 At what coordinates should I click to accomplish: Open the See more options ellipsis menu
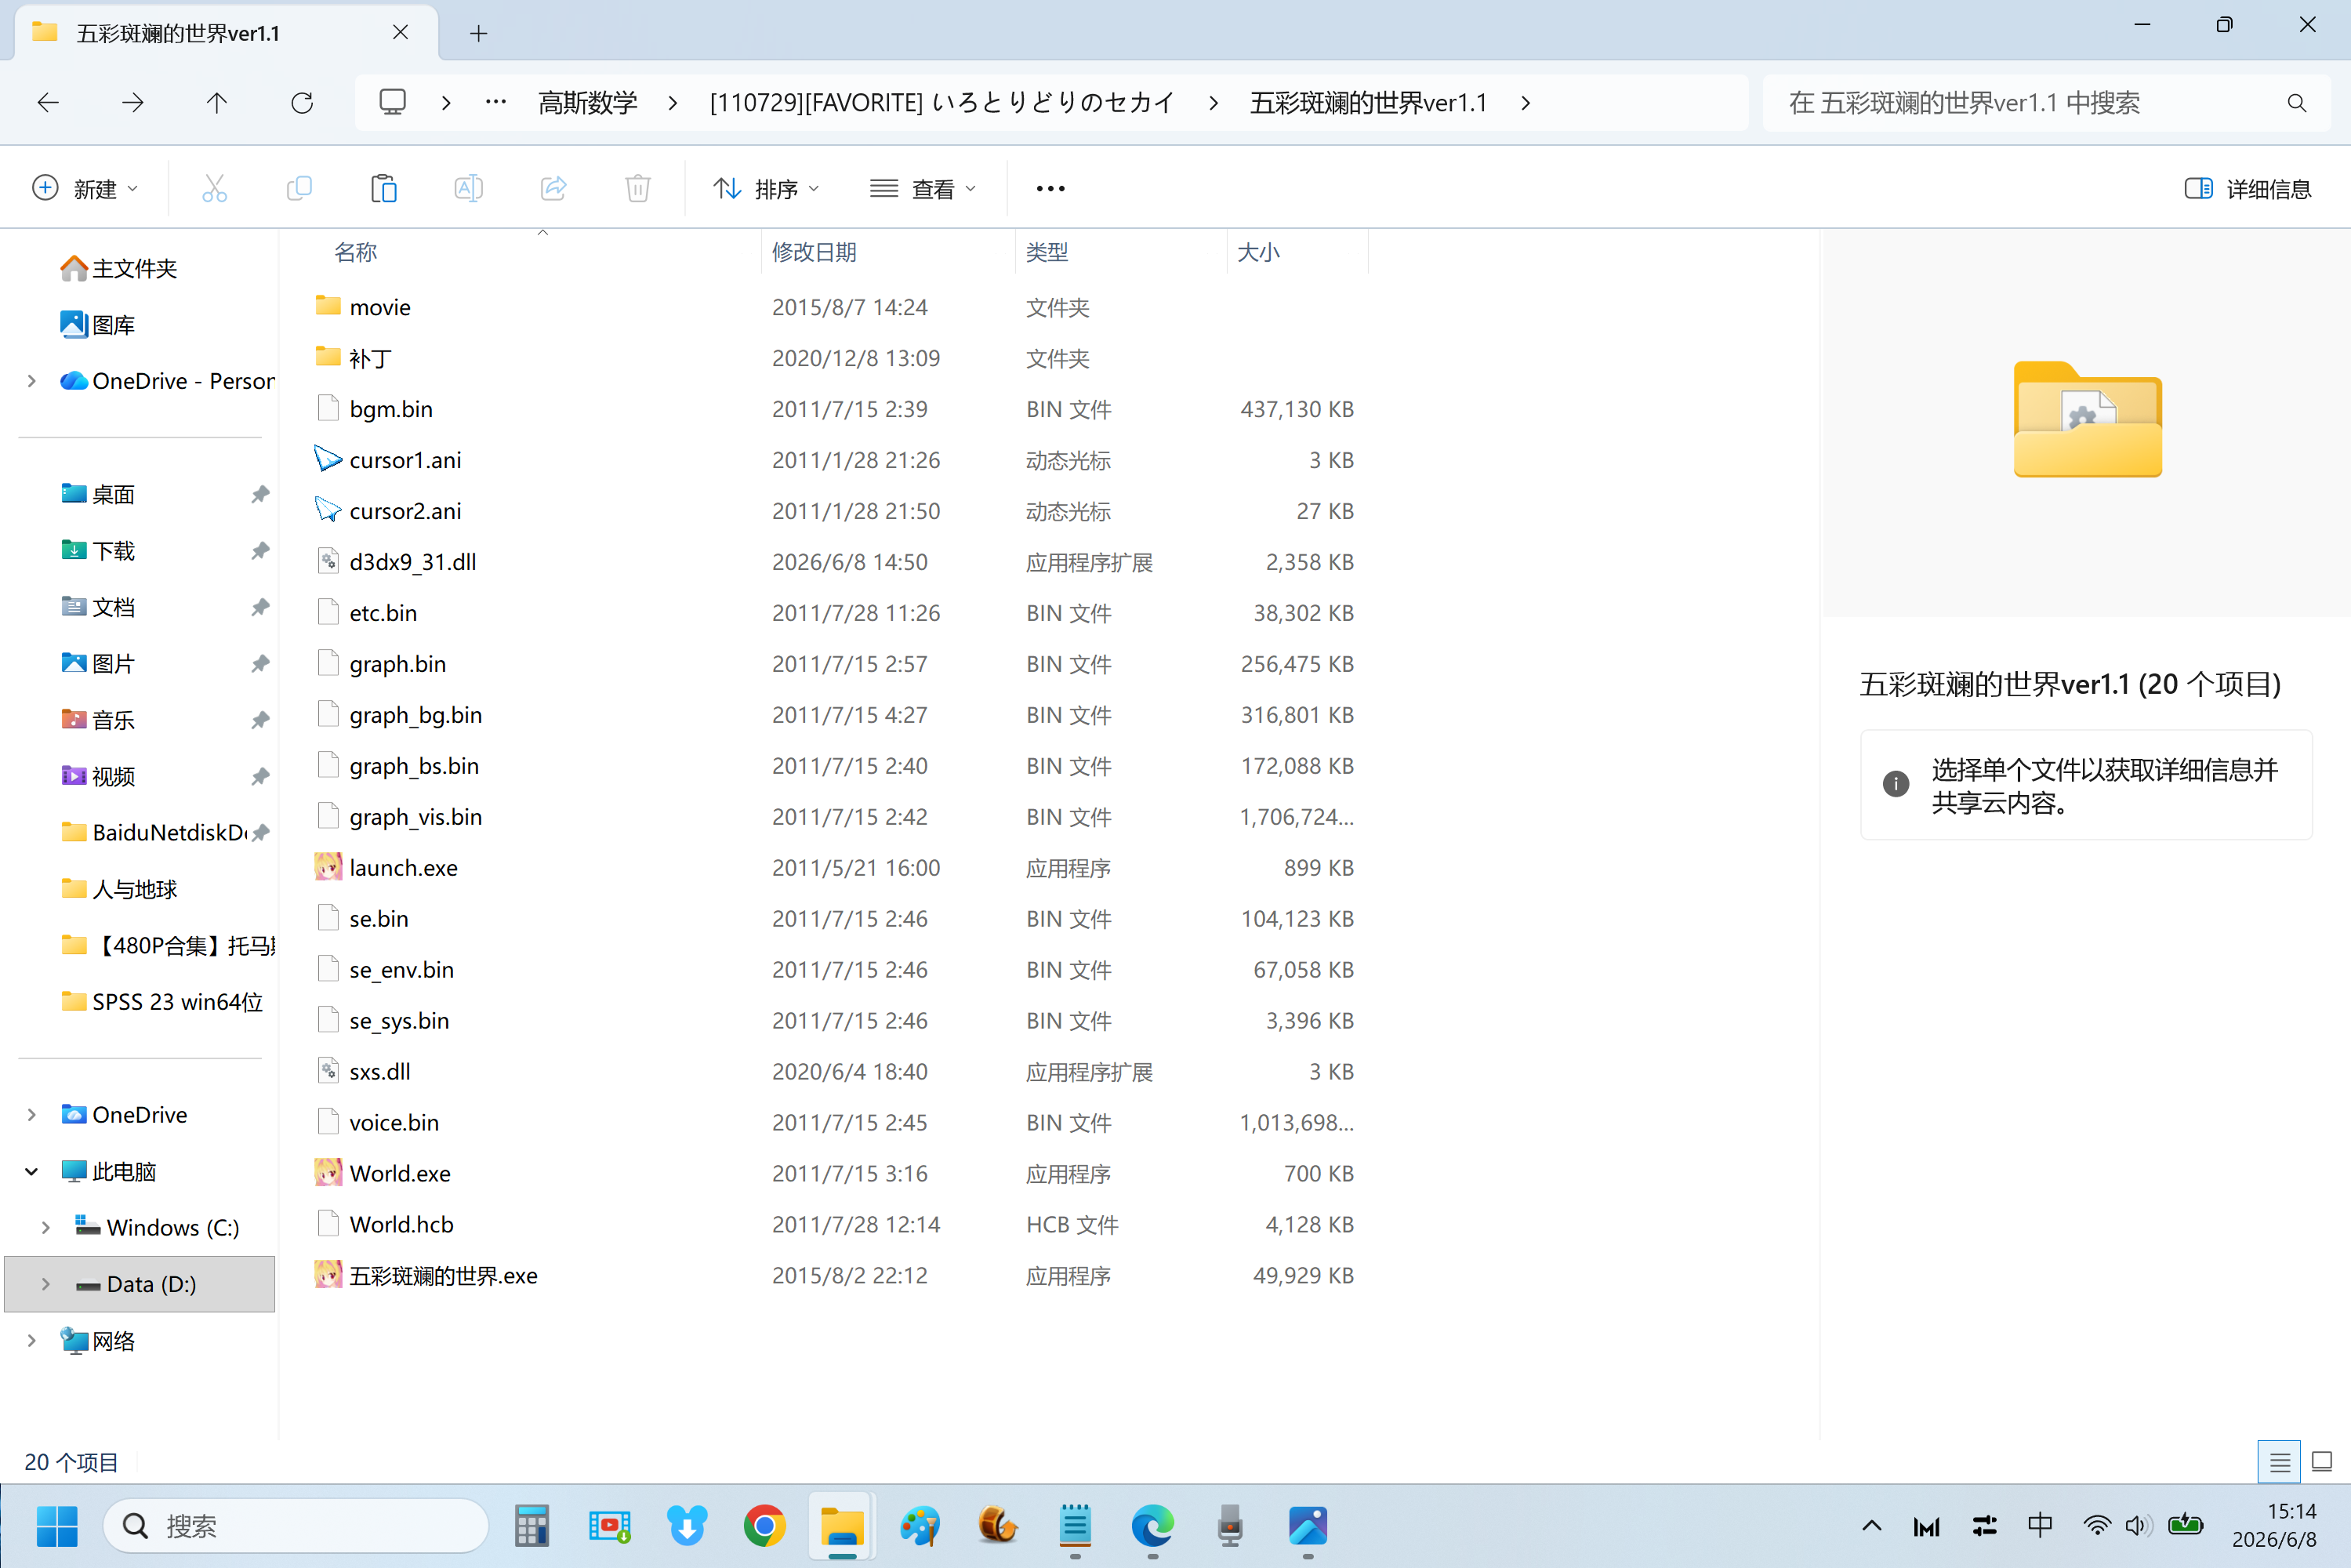tap(1050, 188)
